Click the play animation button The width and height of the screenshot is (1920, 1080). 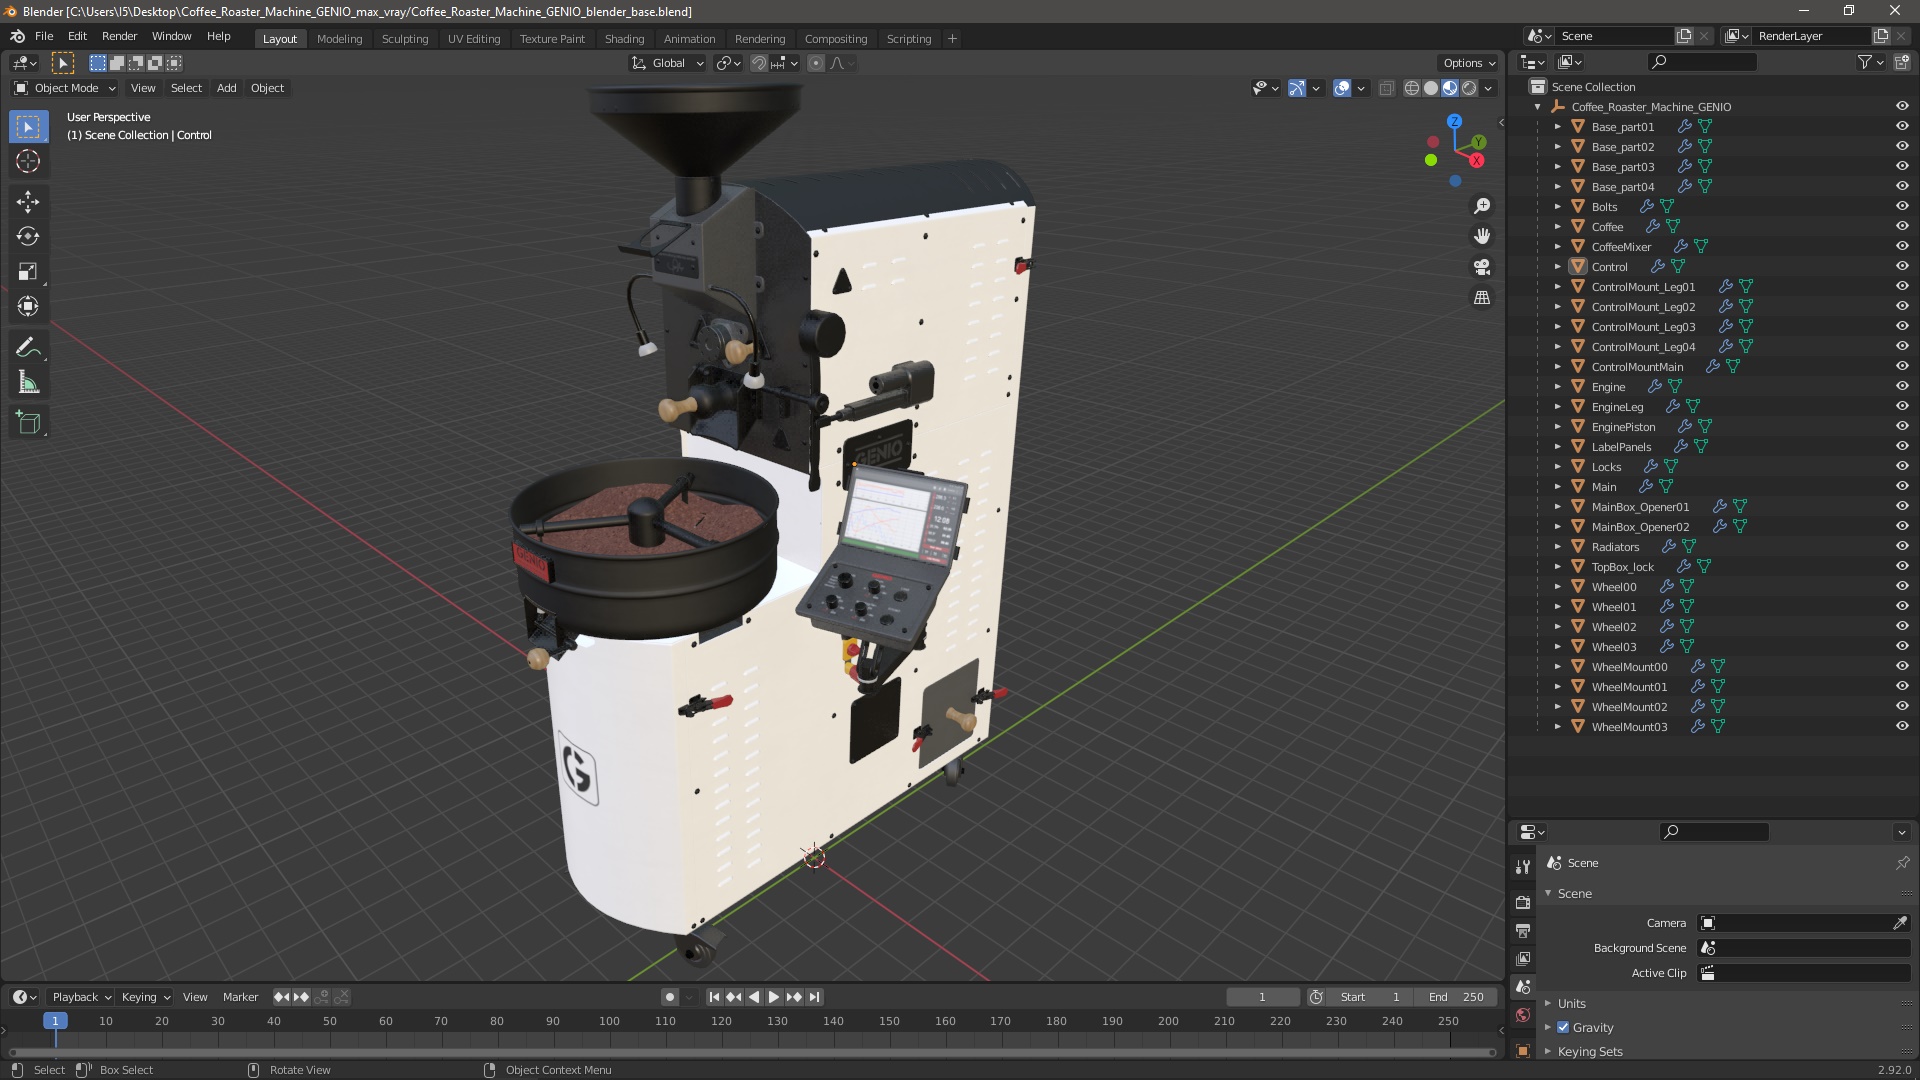(x=773, y=997)
